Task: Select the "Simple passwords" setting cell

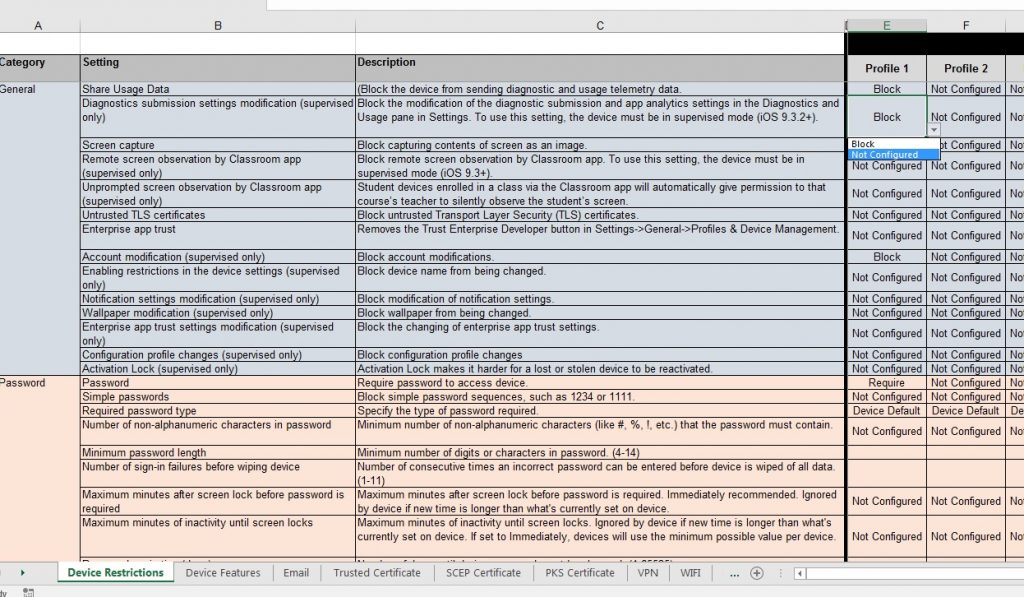Action: coord(217,396)
